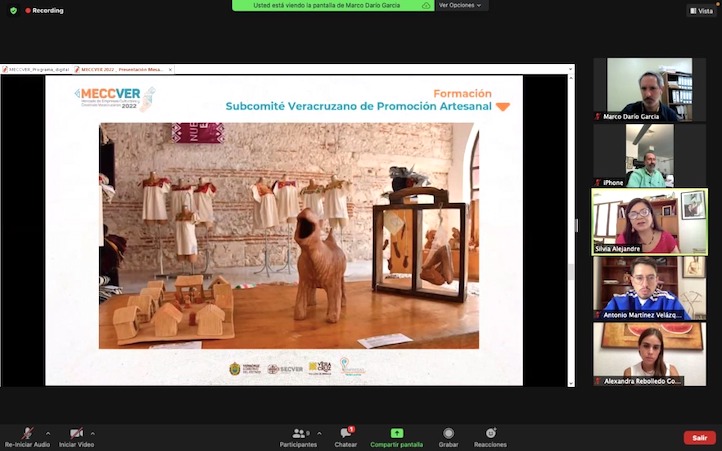Switch to the MECCVER_Programa_digital tab
This screenshot has width=722, height=451.
(36, 70)
